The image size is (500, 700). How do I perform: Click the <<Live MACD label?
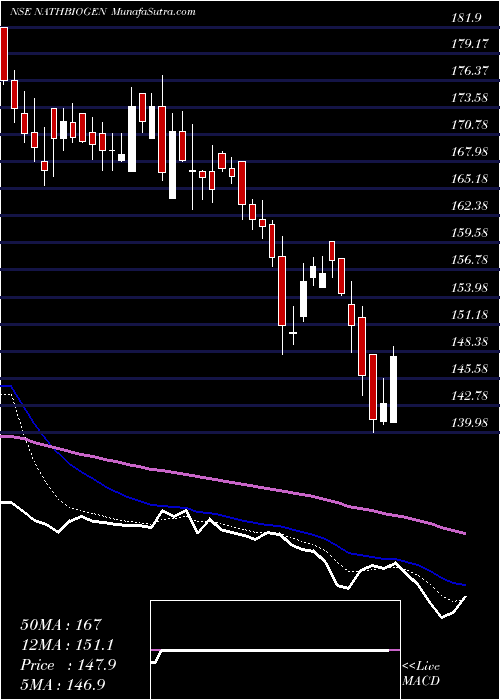click(421, 673)
